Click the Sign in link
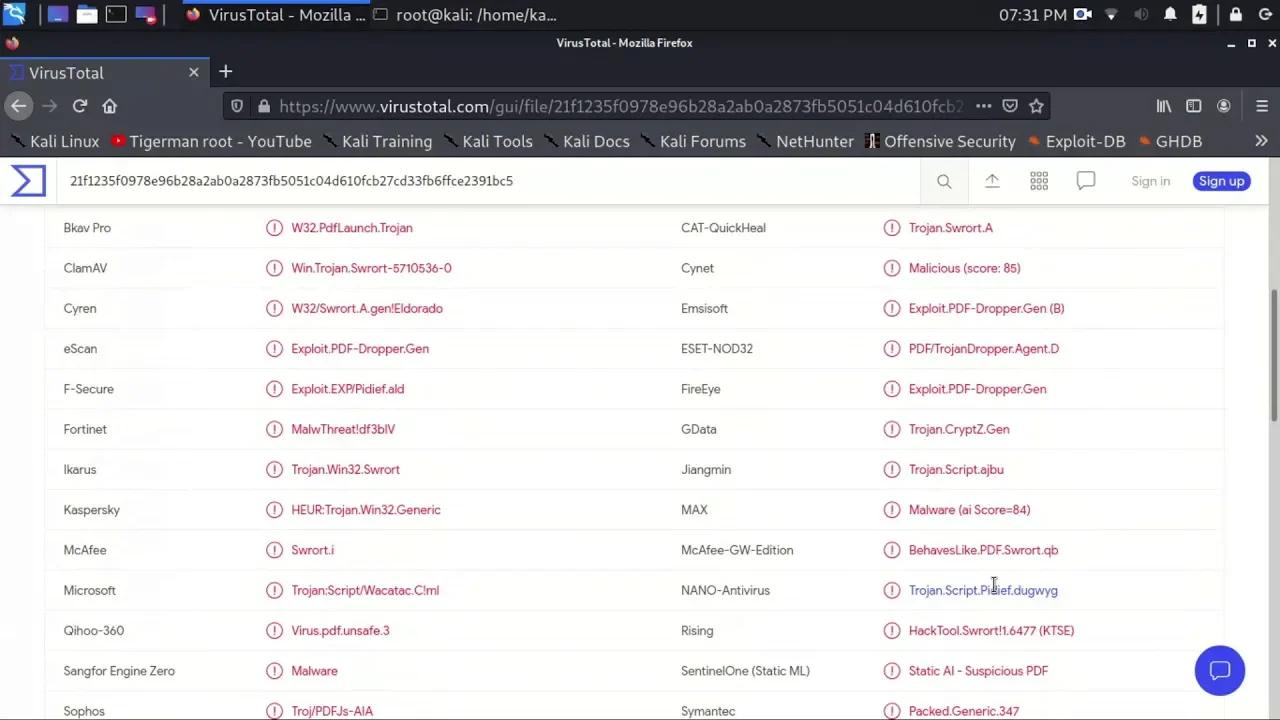Viewport: 1280px width, 720px height. click(1150, 181)
